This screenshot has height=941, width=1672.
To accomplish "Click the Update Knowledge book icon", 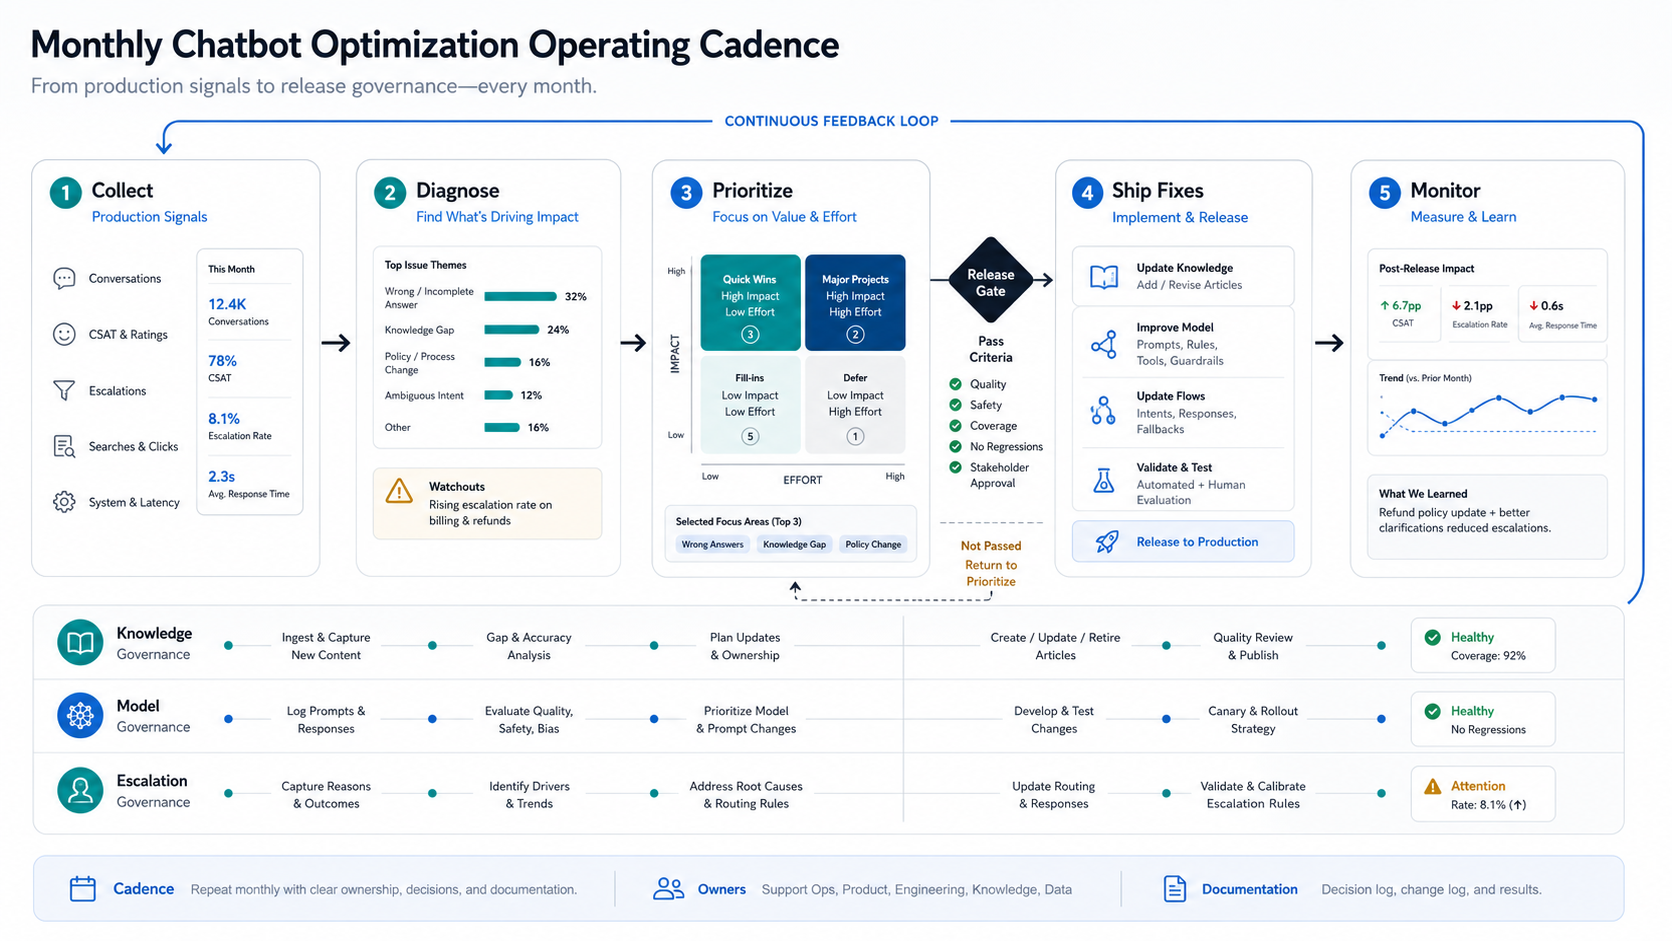I will tap(1104, 277).
